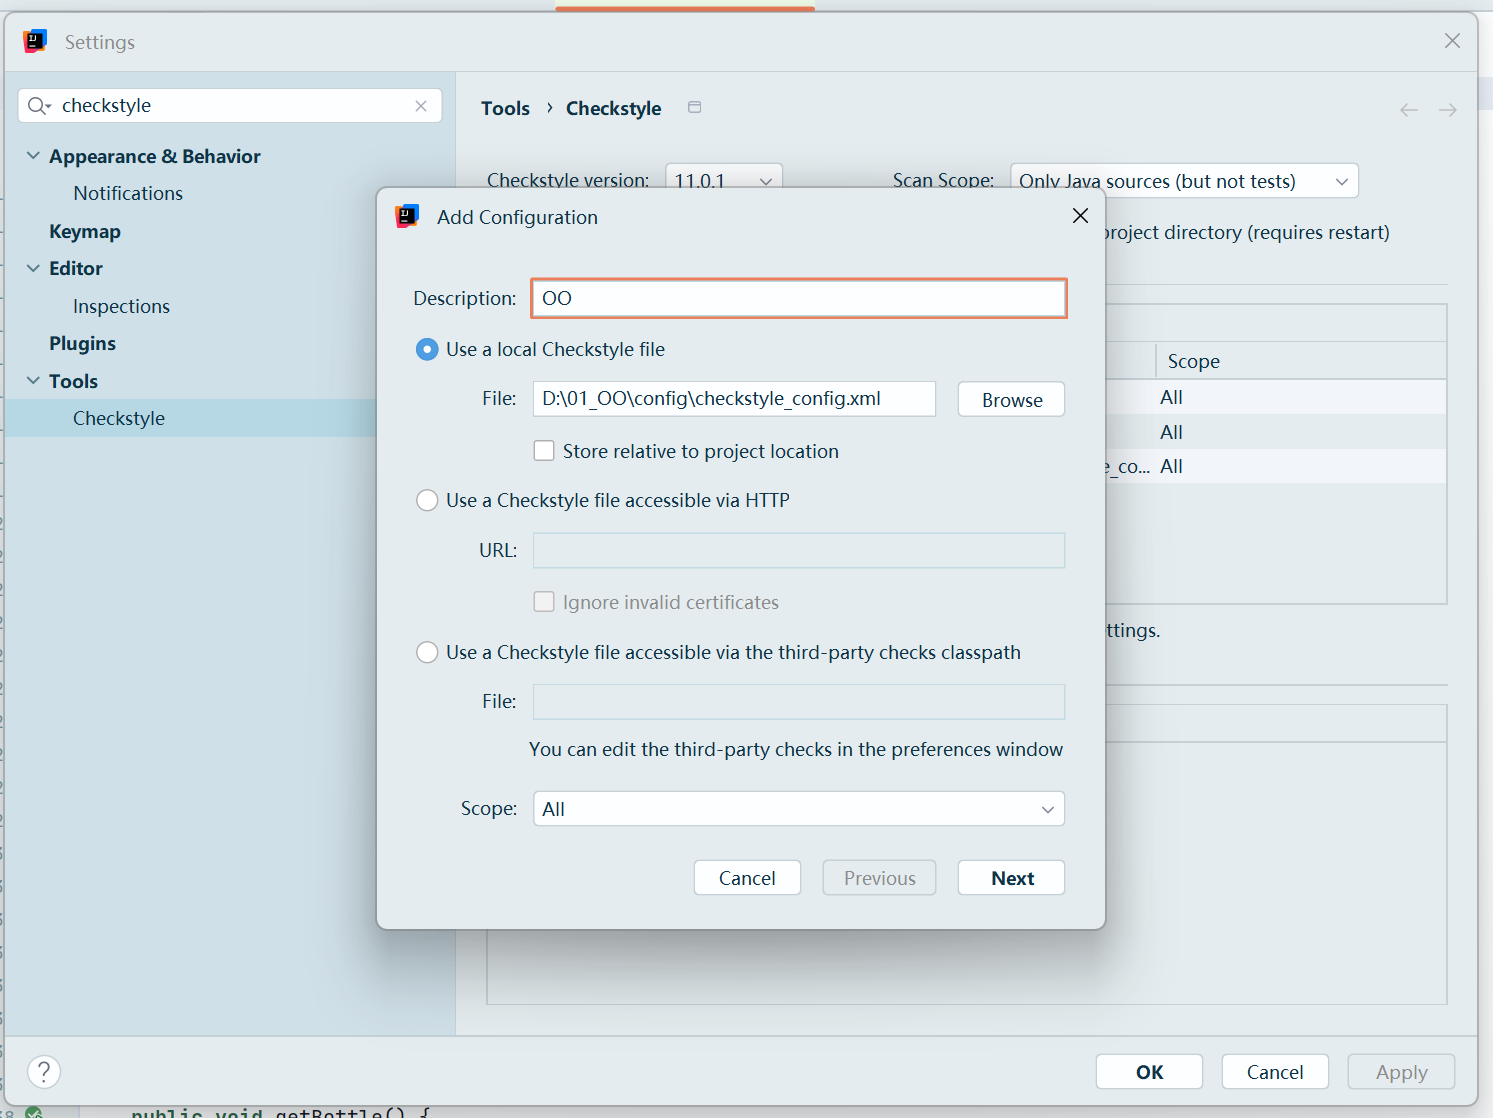Select Inspections in the settings tree
The image size is (1493, 1118).
click(121, 306)
